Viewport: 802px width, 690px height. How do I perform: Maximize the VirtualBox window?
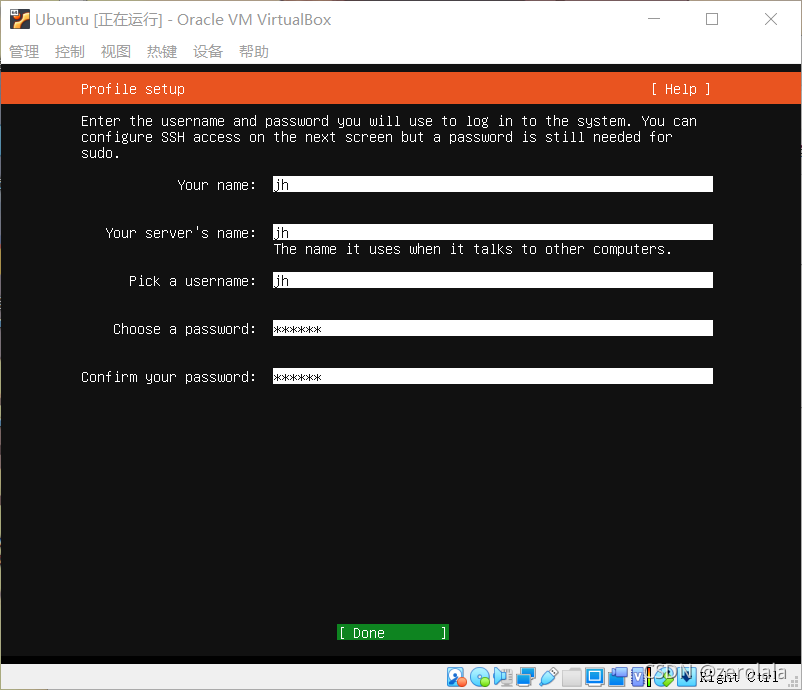tap(712, 19)
